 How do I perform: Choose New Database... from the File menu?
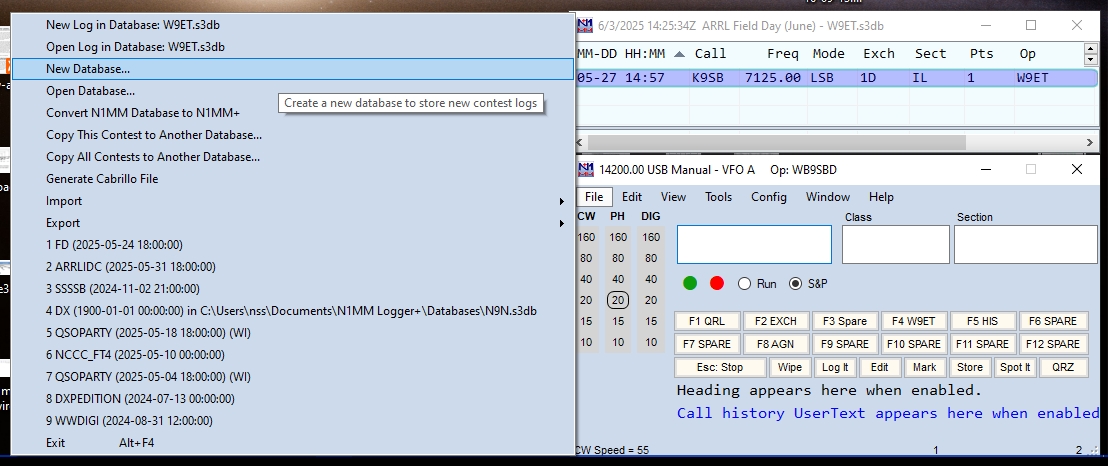pos(88,69)
